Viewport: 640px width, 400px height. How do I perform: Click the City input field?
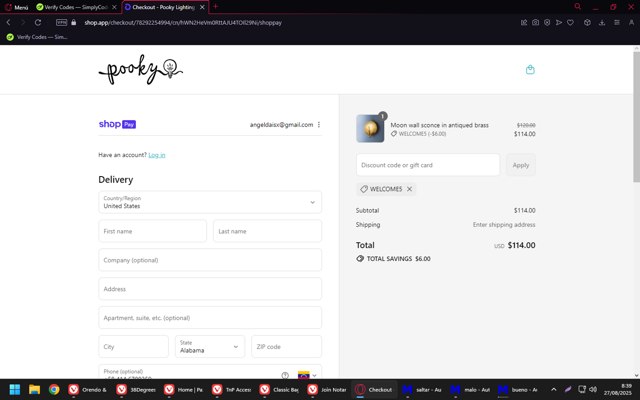133,347
